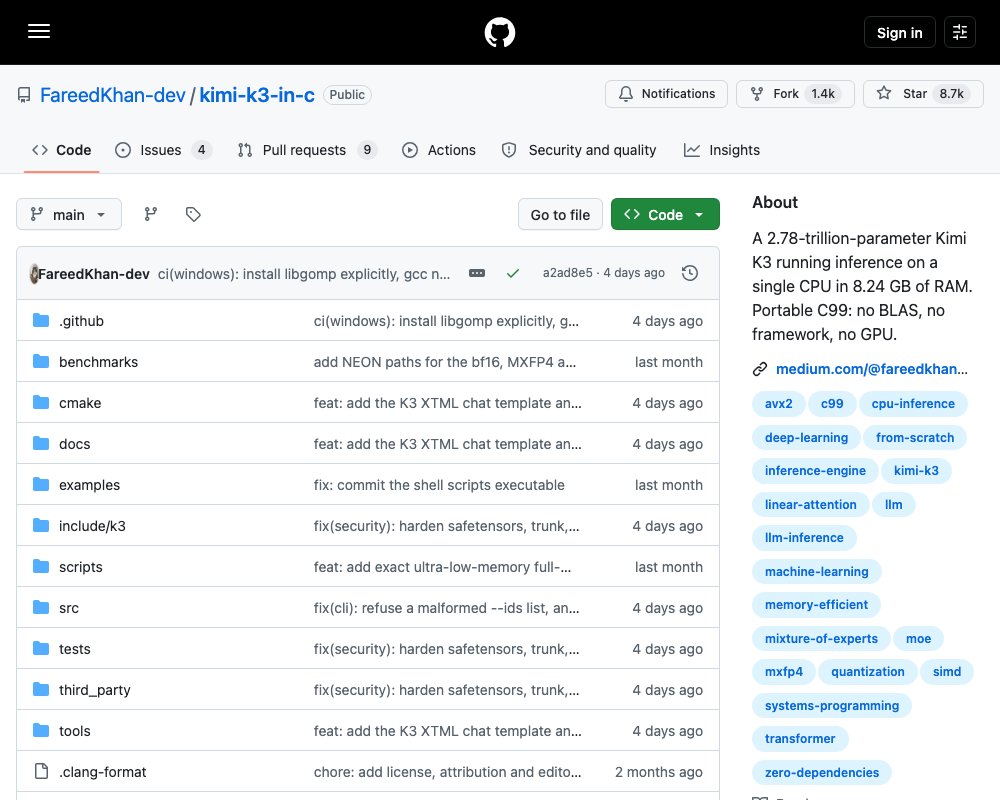
Task: Open commit 'fix: commit the shell scripts executable'
Action: click(x=439, y=485)
